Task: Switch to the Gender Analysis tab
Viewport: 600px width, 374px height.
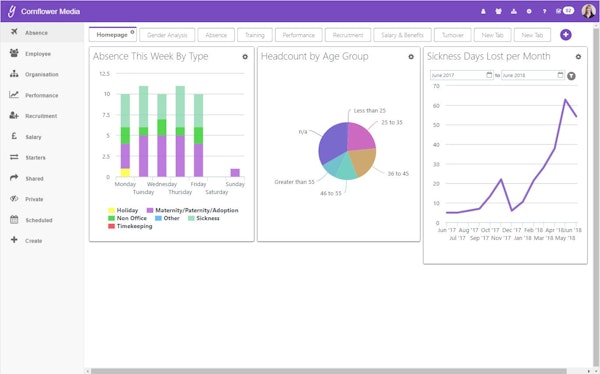Action: pyautogui.click(x=167, y=35)
